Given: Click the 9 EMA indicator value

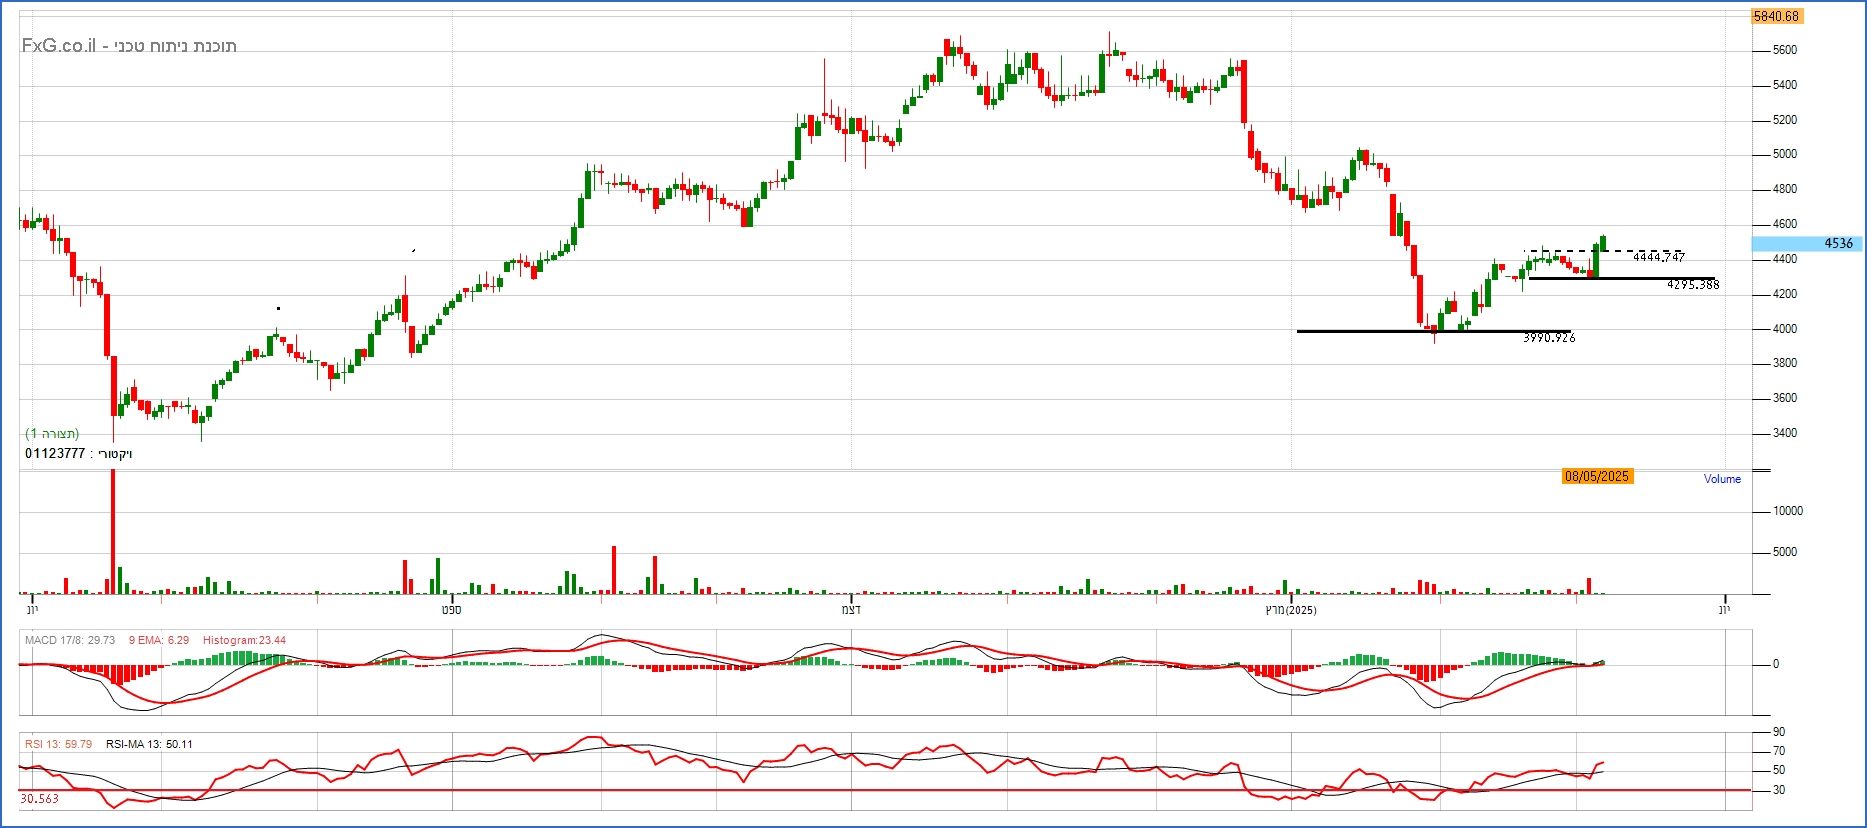Looking at the screenshot, I should point(158,640).
